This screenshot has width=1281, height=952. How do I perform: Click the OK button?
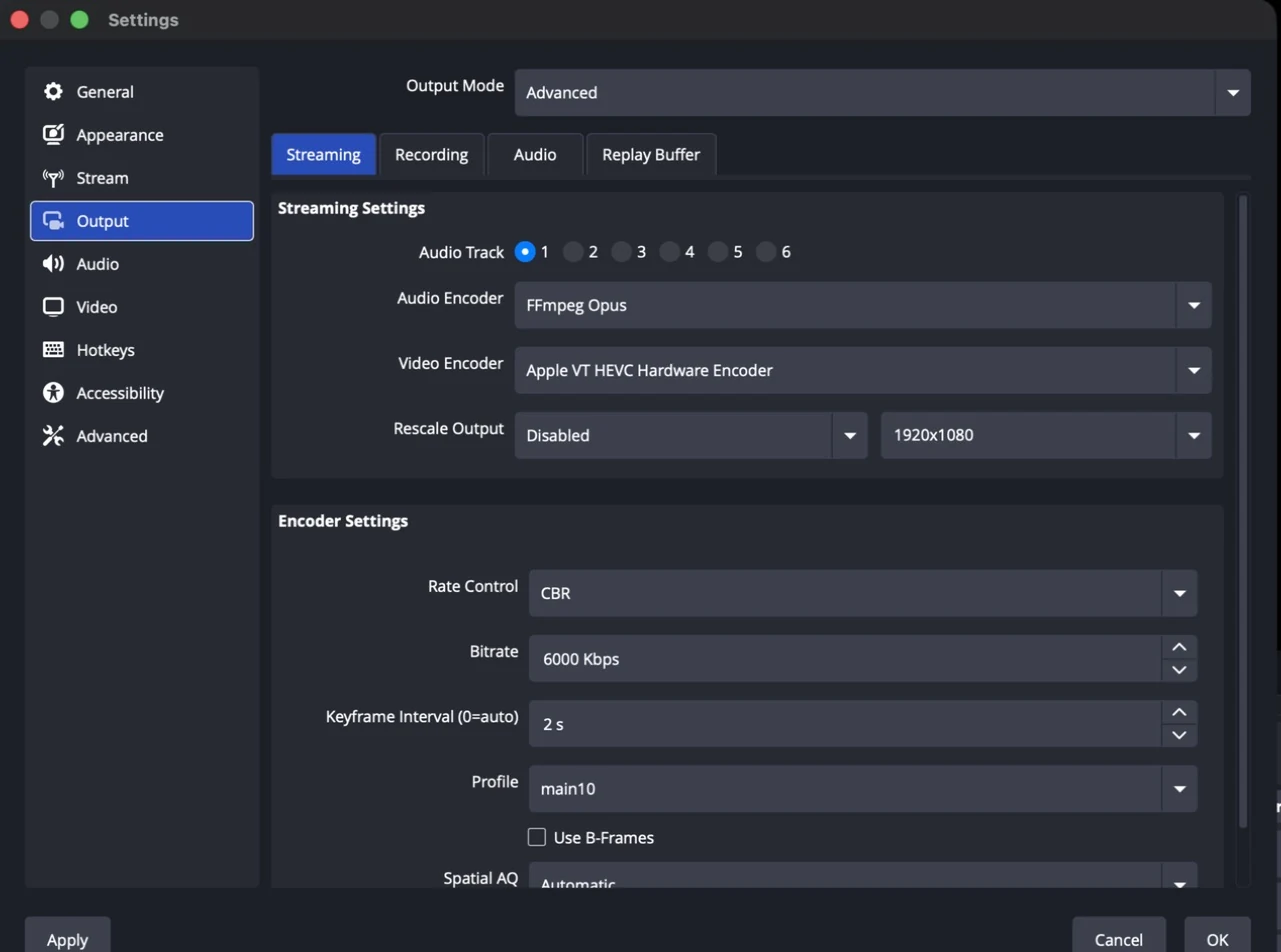(1217, 935)
